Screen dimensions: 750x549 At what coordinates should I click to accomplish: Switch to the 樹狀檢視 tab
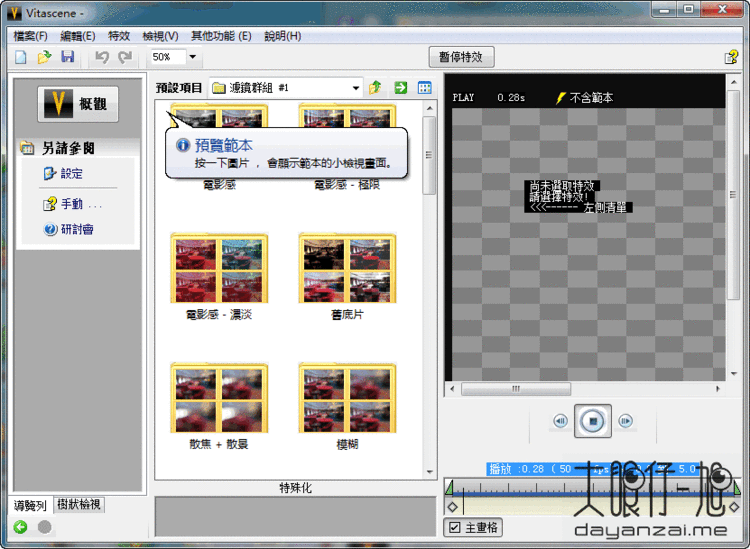point(78,504)
